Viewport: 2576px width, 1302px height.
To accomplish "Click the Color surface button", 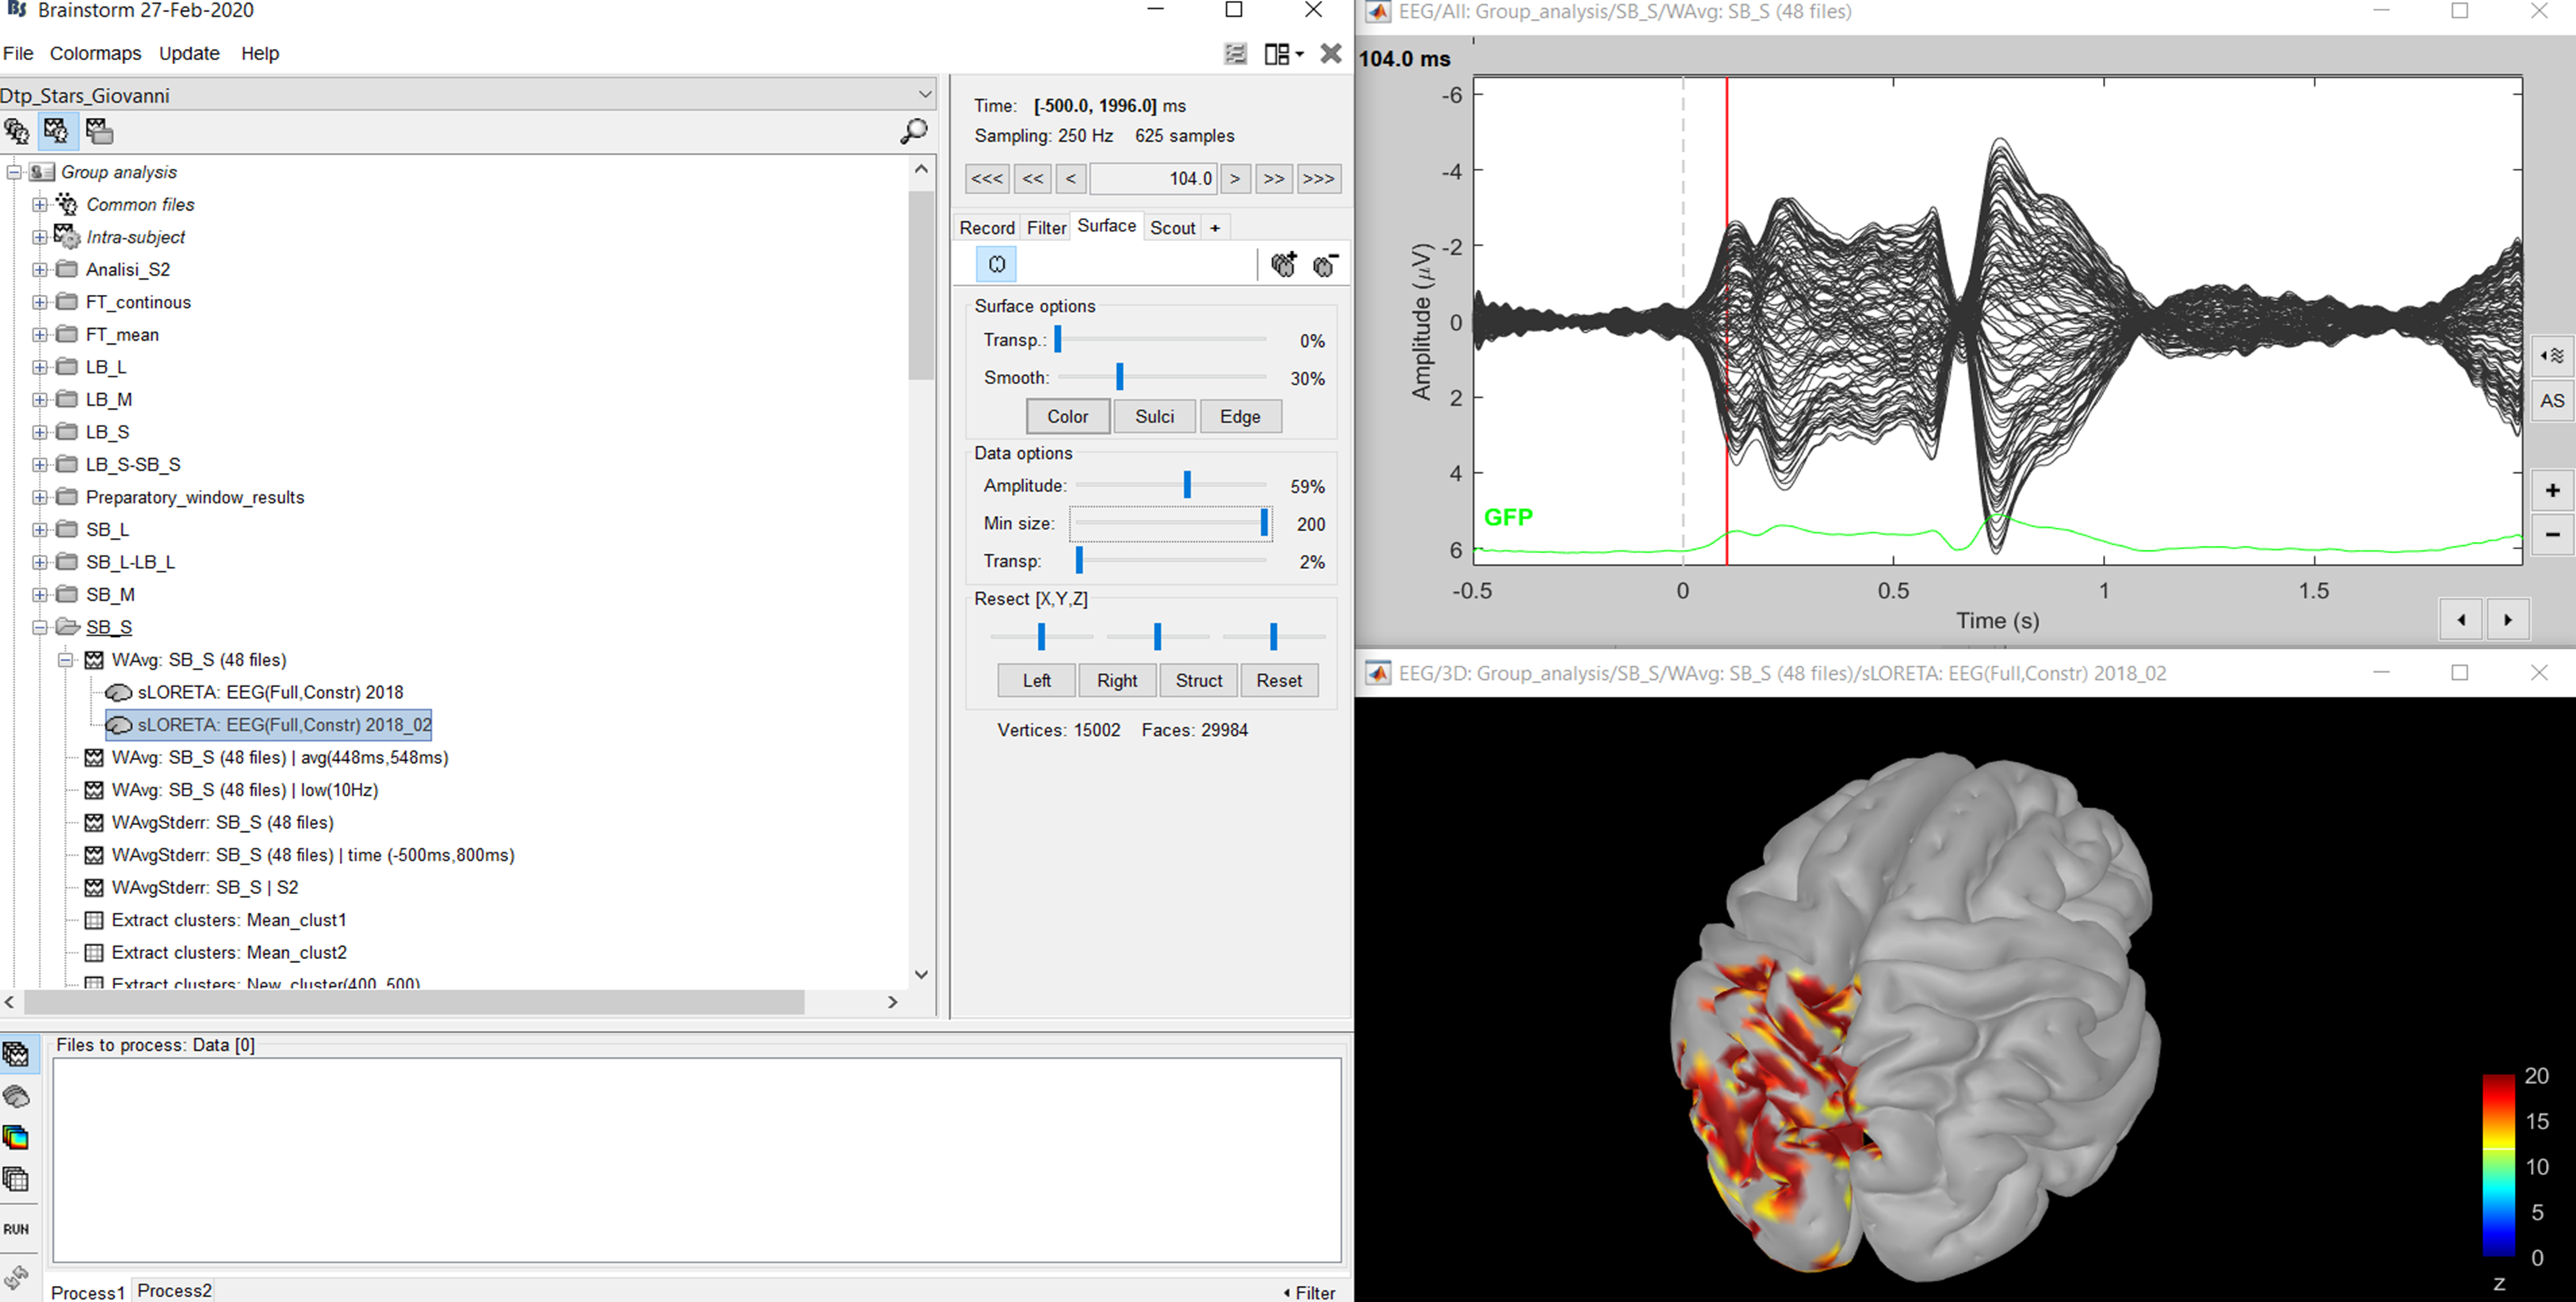I will (x=1068, y=416).
